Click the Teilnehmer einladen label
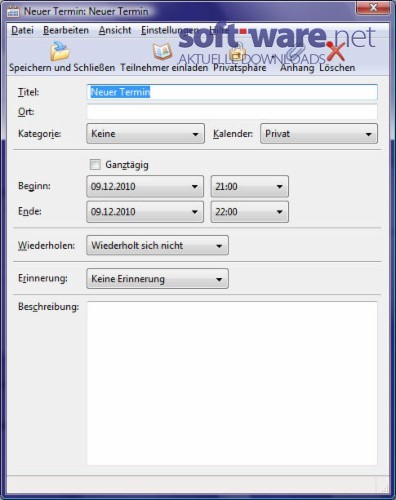This screenshot has width=396, height=500. (164, 68)
